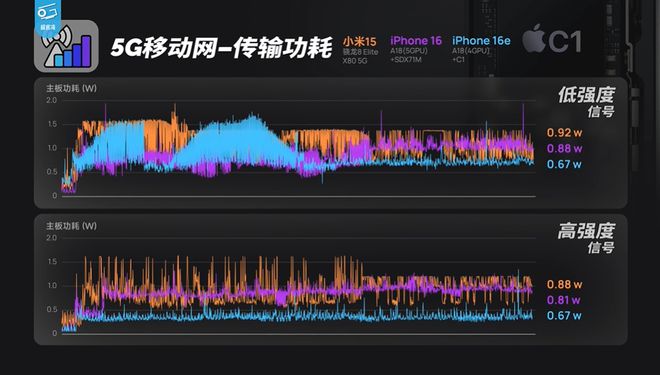The image size is (660, 375).
Task: Click the 高强度 信号 chart heading
Action: click(587, 238)
